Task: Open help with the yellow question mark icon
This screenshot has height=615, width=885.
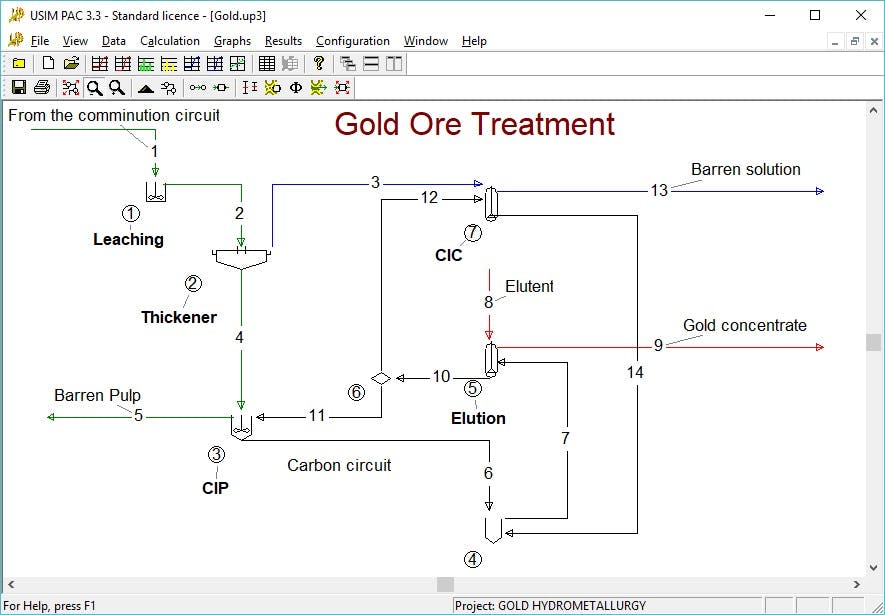Action: coord(319,63)
